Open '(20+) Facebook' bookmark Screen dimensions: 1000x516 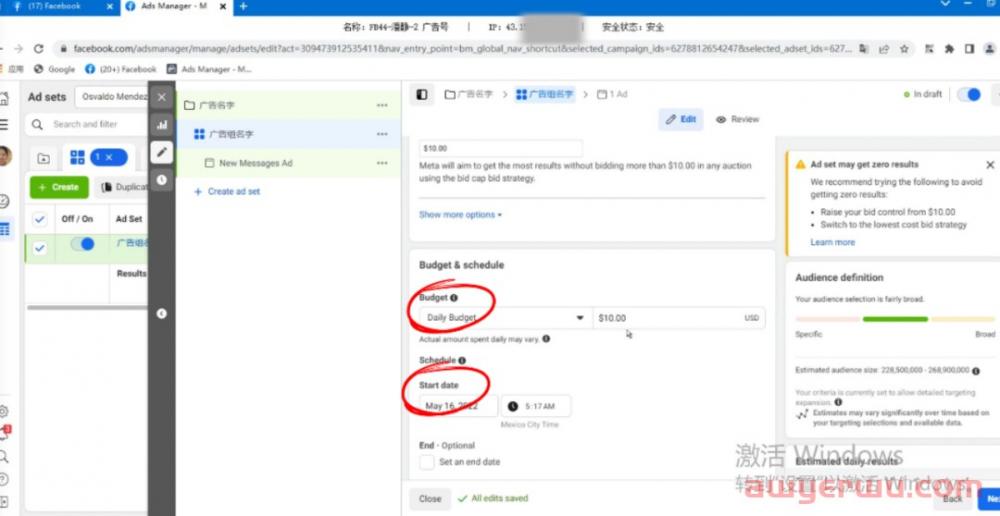click(x=121, y=69)
